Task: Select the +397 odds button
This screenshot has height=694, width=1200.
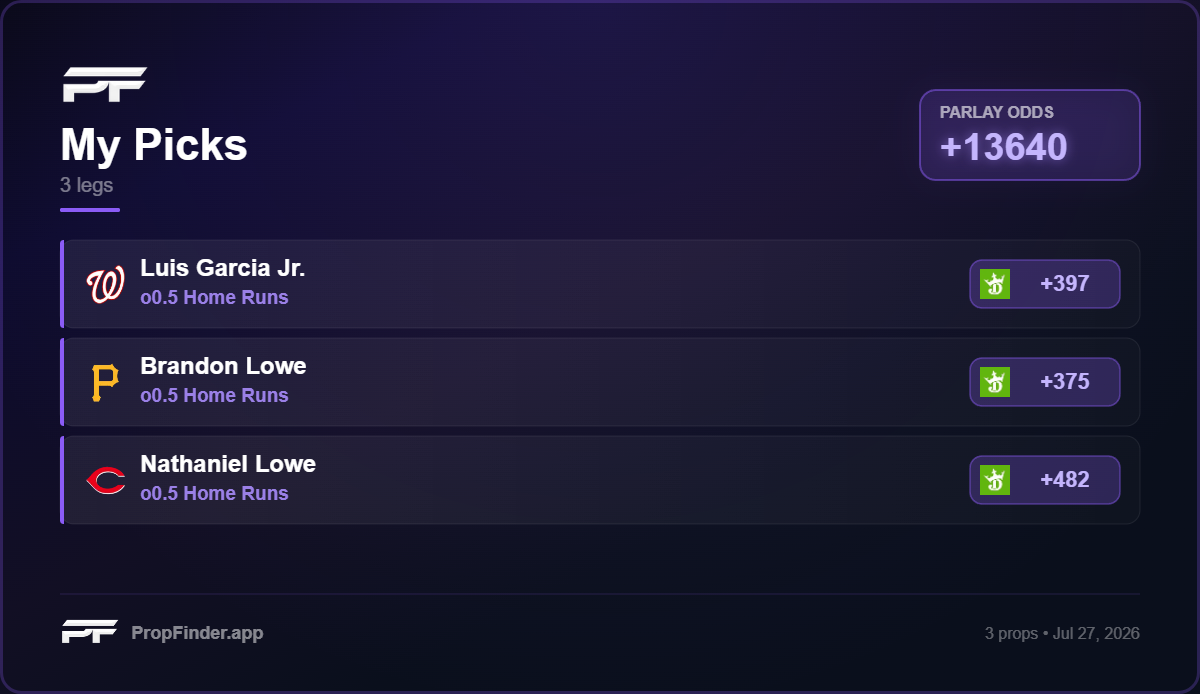Action: pos(1045,284)
